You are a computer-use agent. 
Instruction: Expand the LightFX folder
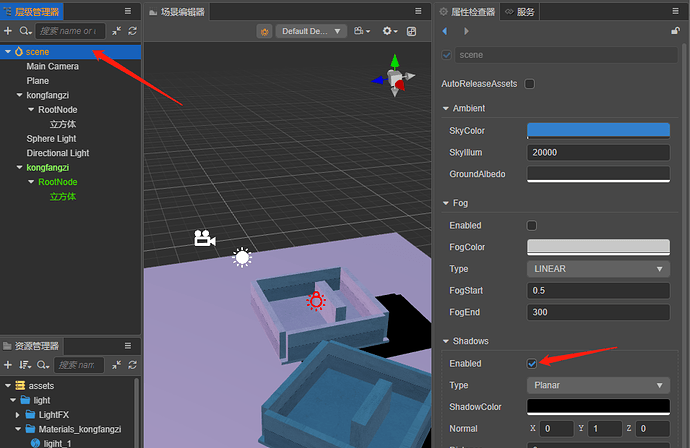(17, 415)
